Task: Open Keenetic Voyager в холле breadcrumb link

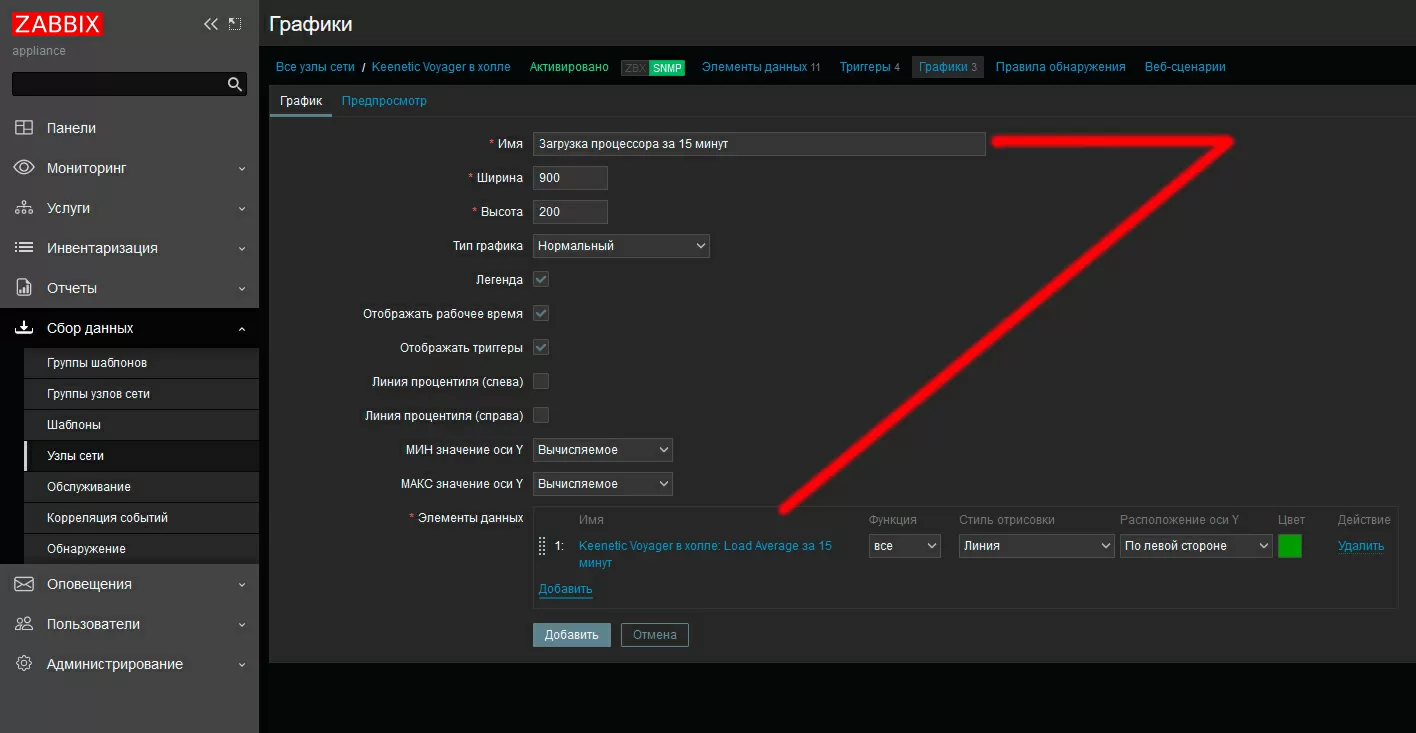Action: click(x=441, y=67)
